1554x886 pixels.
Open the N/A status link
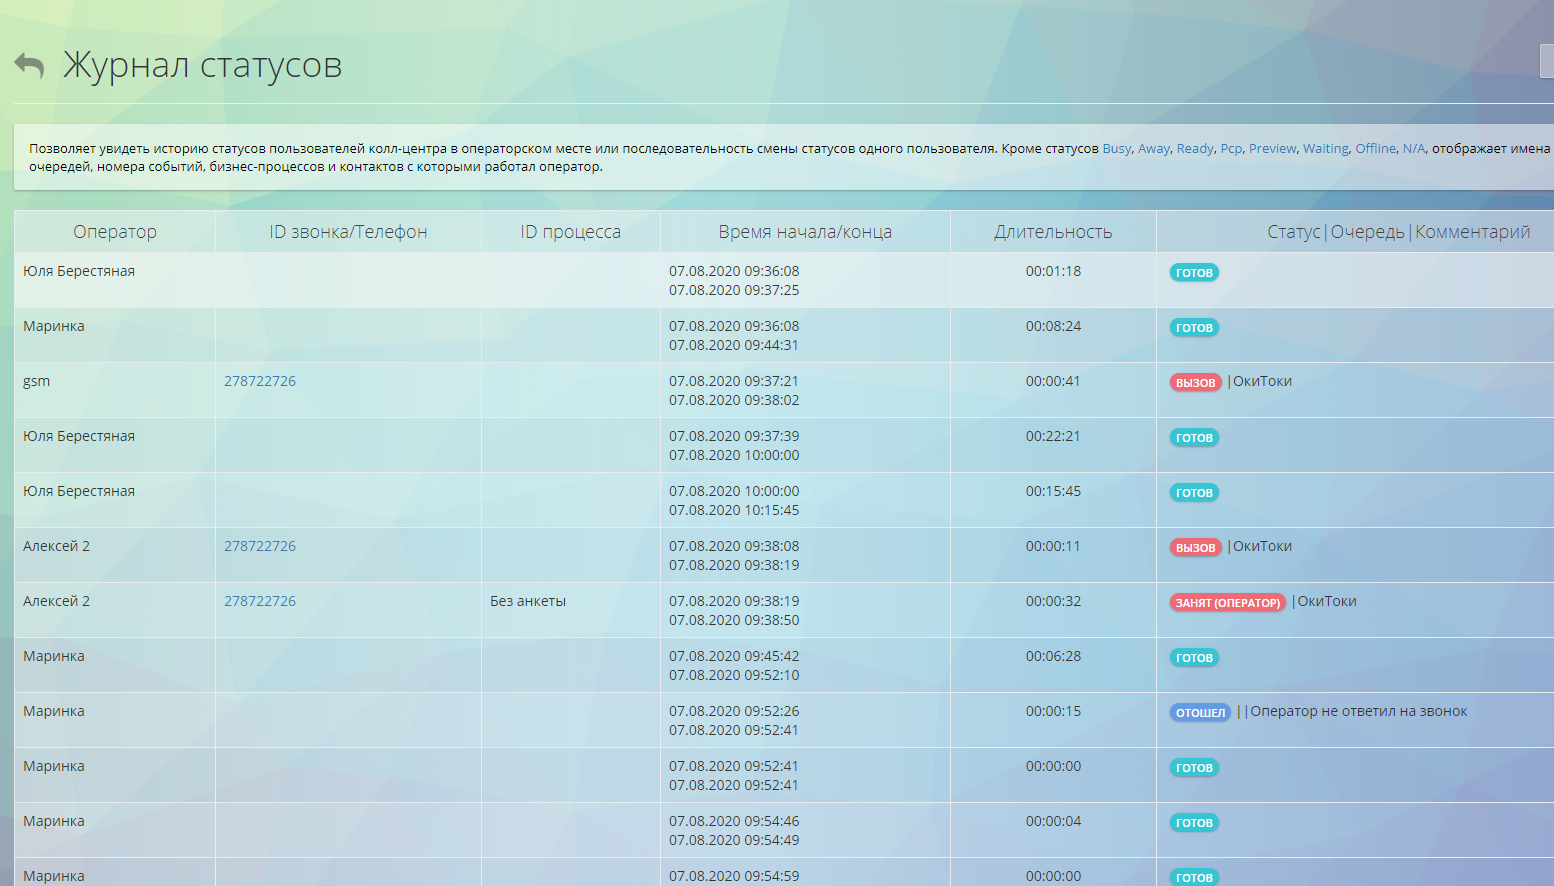pyautogui.click(x=1413, y=148)
